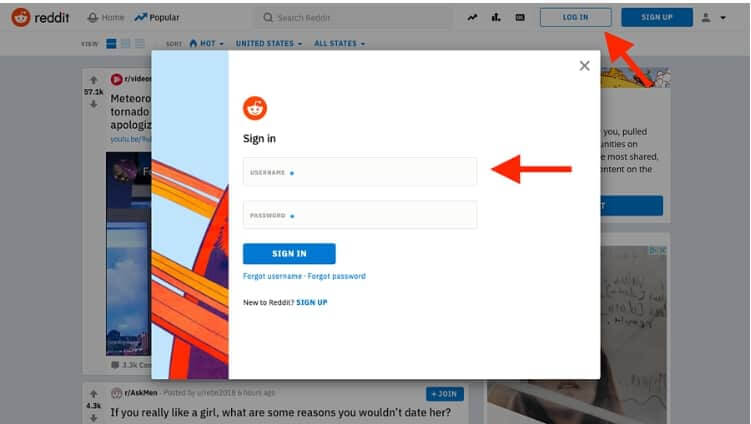751x424 pixels.
Task: Close the sign-in dialog
Action: click(x=584, y=66)
